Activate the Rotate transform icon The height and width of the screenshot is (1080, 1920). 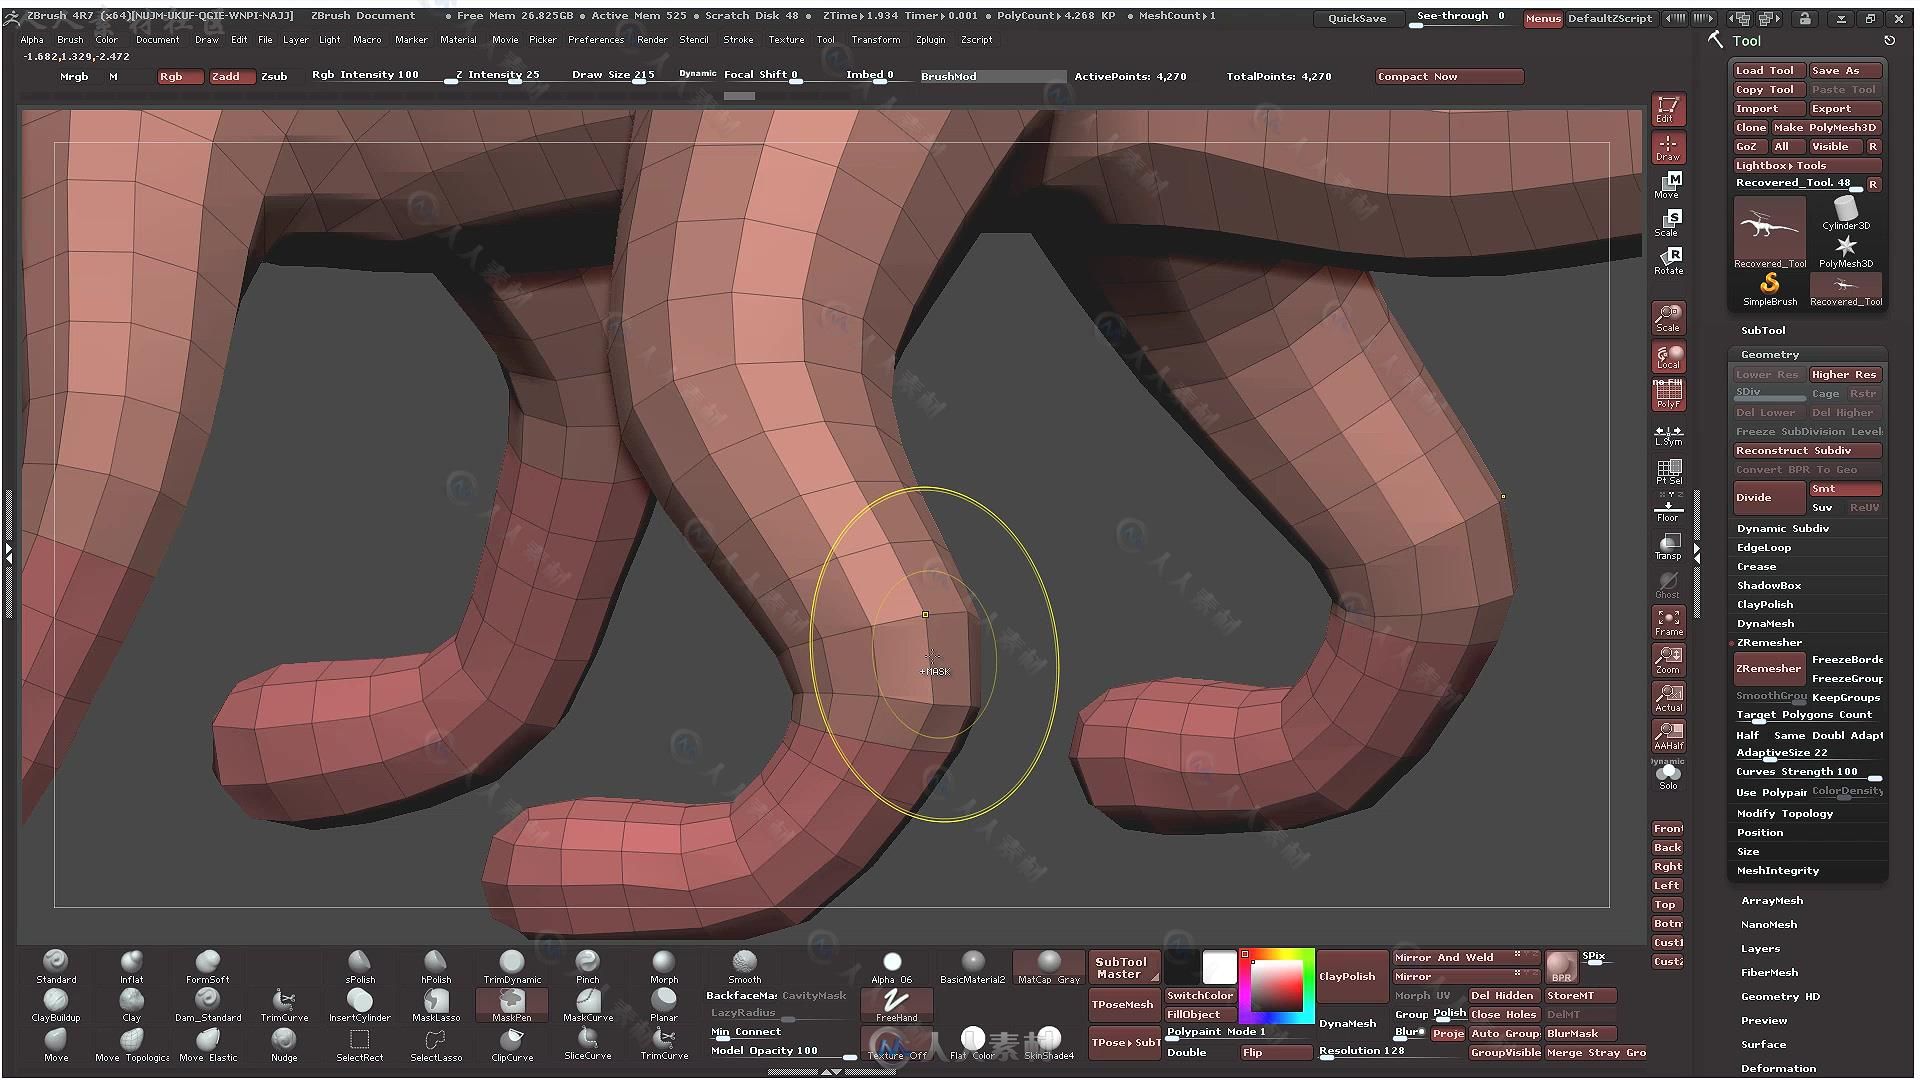pos(1668,261)
